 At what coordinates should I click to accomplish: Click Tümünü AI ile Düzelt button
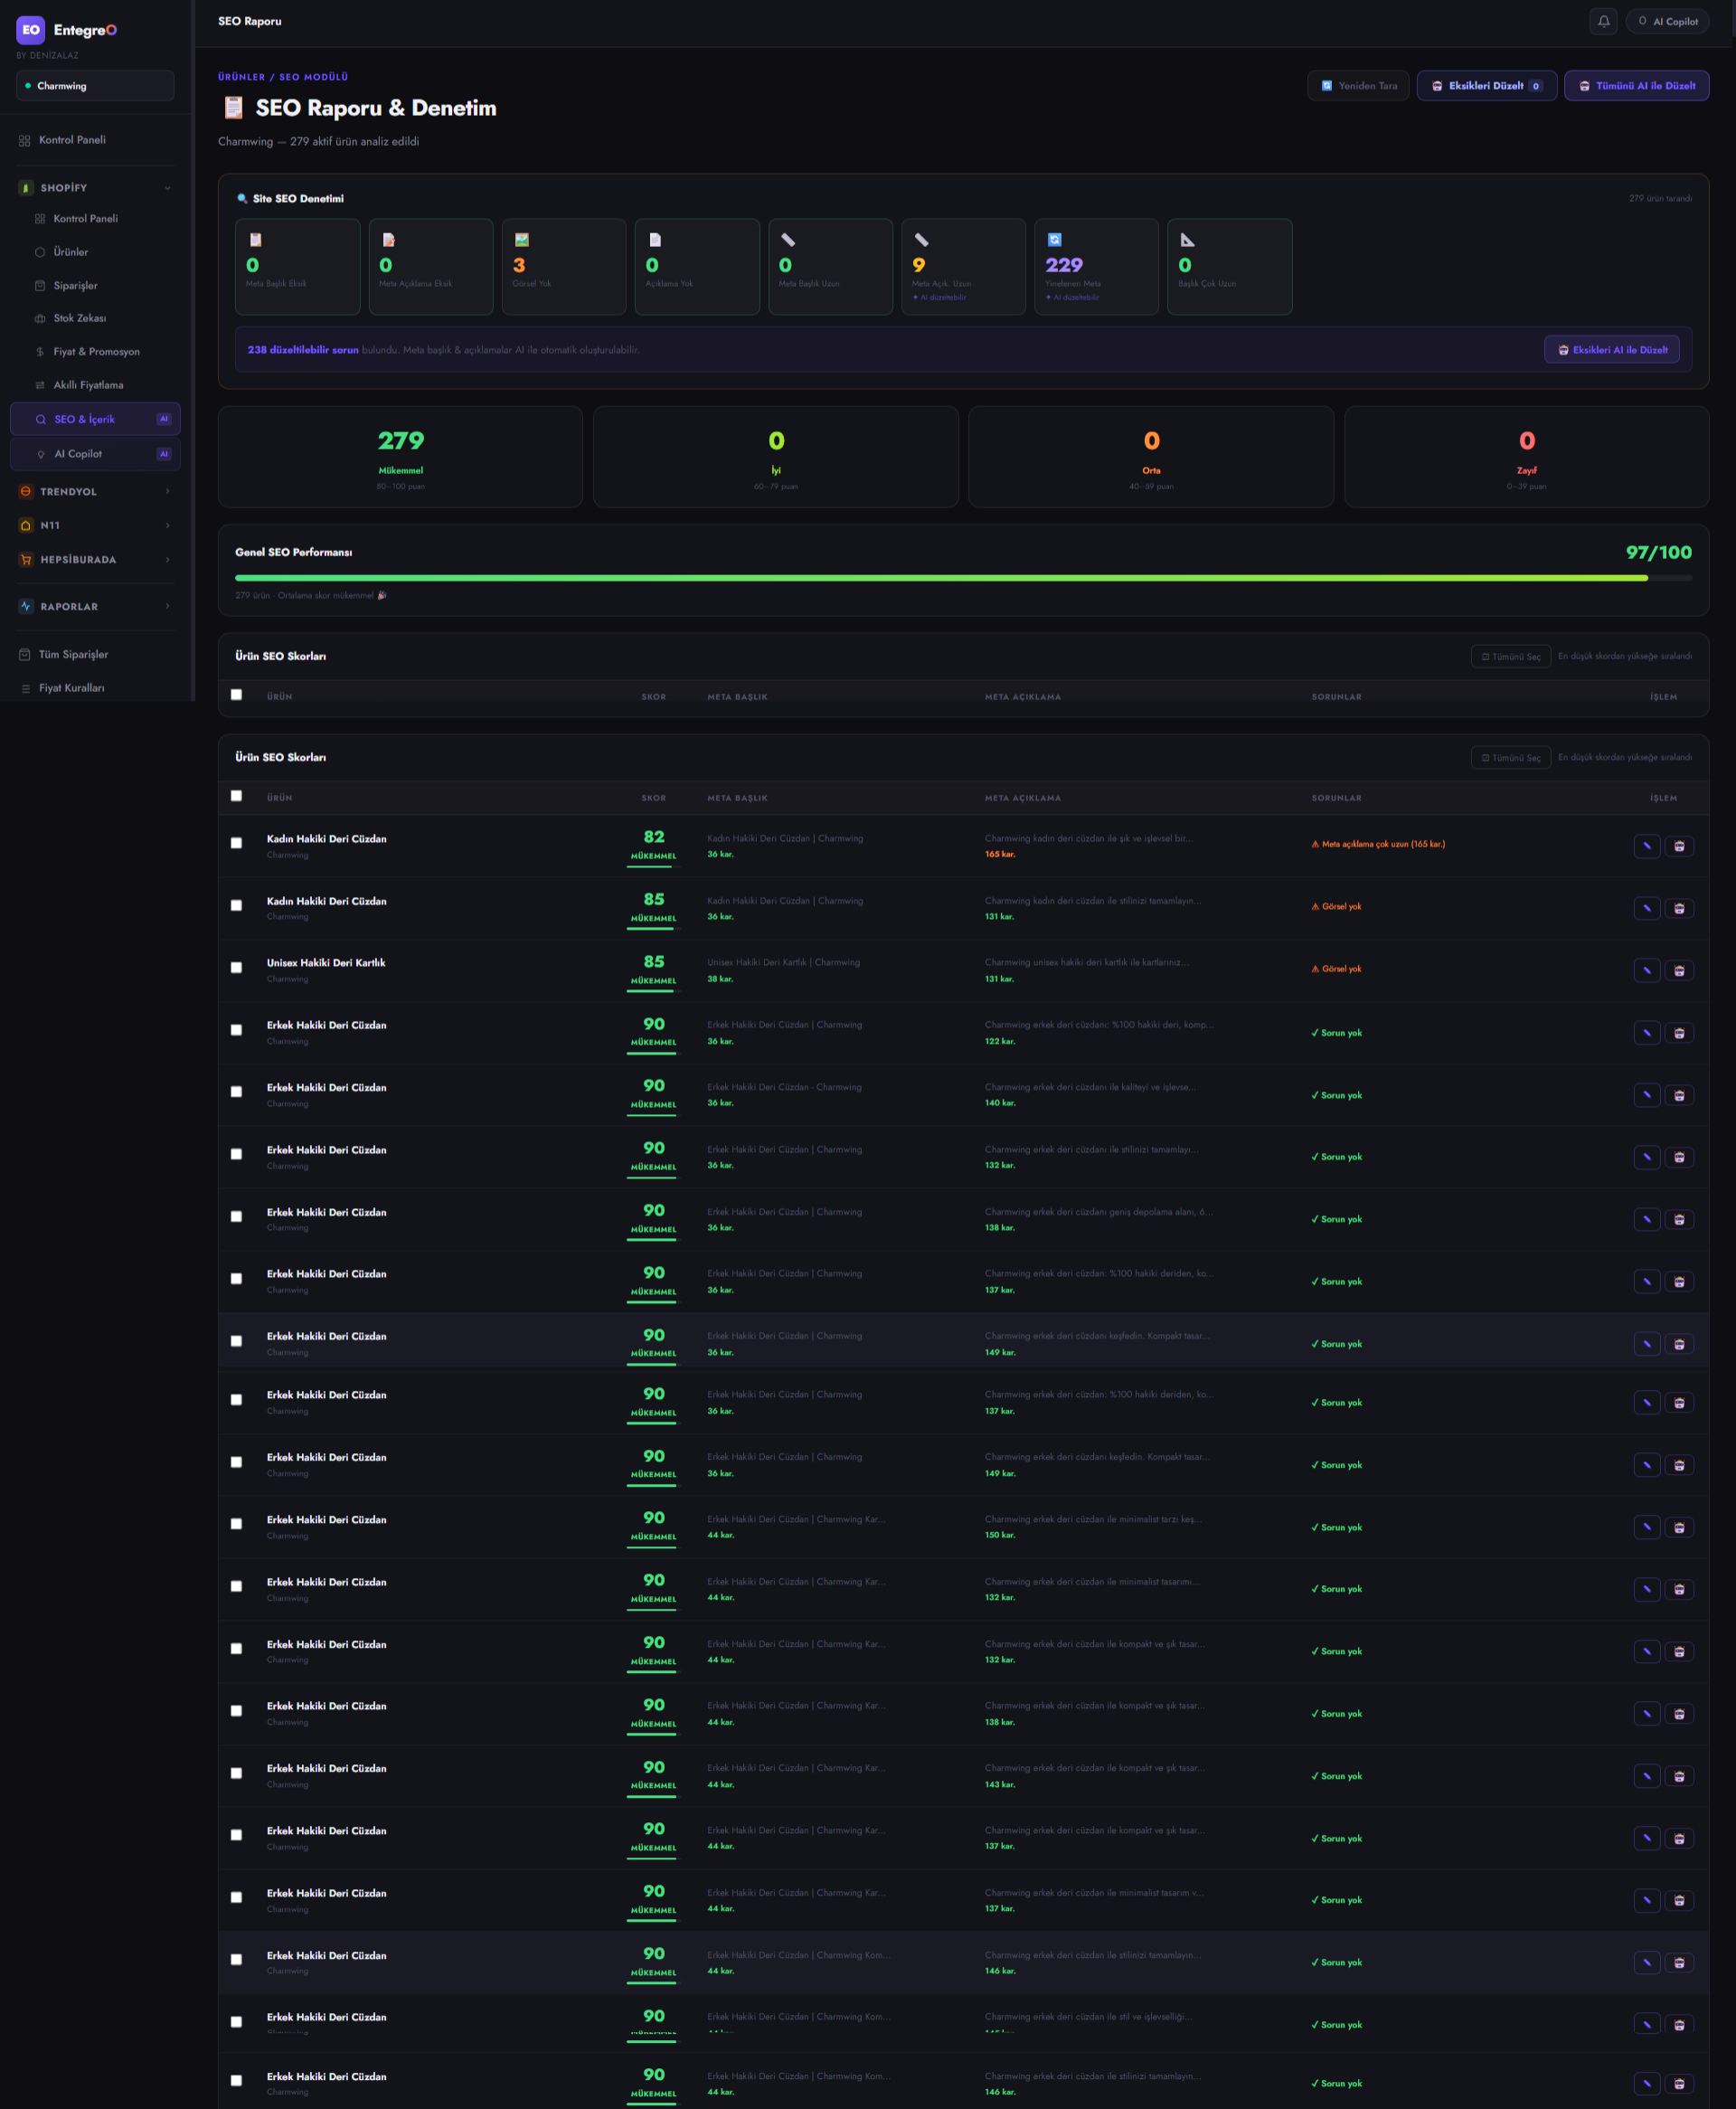[1635, 86]
